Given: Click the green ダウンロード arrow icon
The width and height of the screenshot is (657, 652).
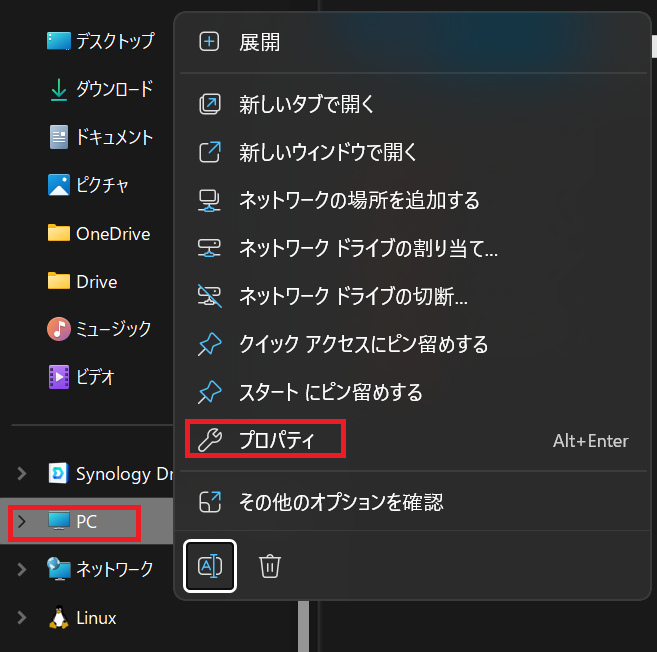Looking at the screenshot, I should coord(59,90).
